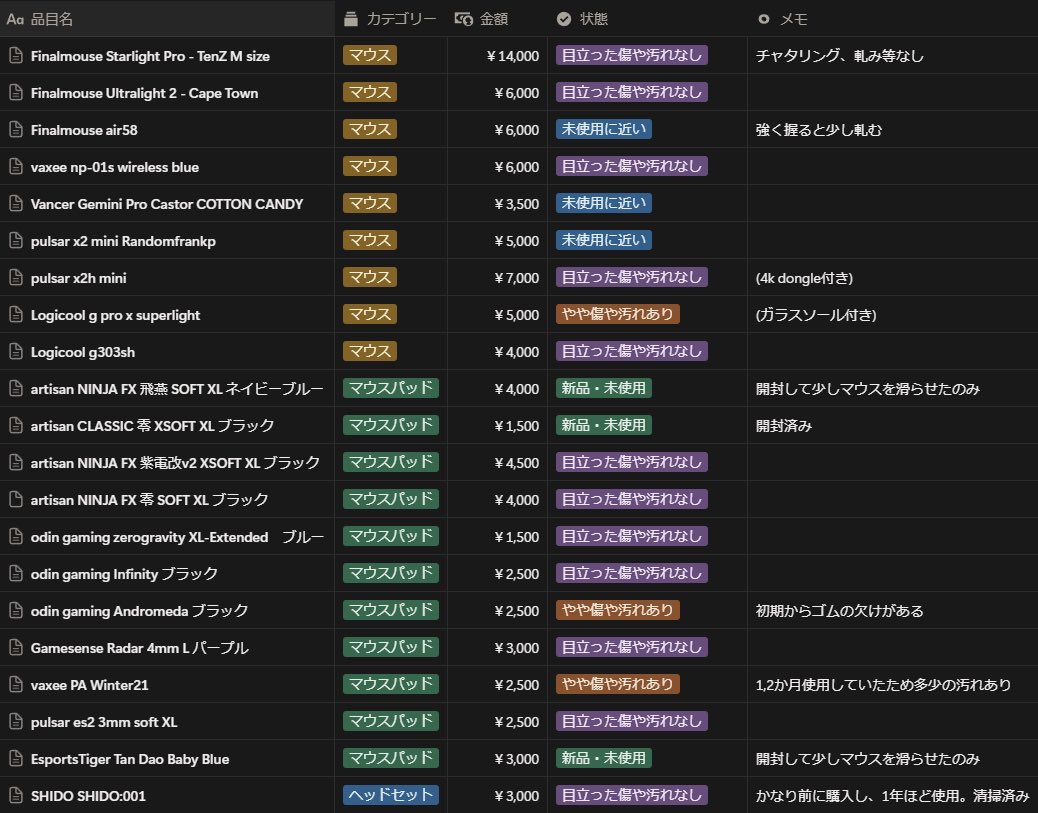Click page icon beside odin gaming Infinity
Screen dimensions: 1038x813
coord(16,574)
